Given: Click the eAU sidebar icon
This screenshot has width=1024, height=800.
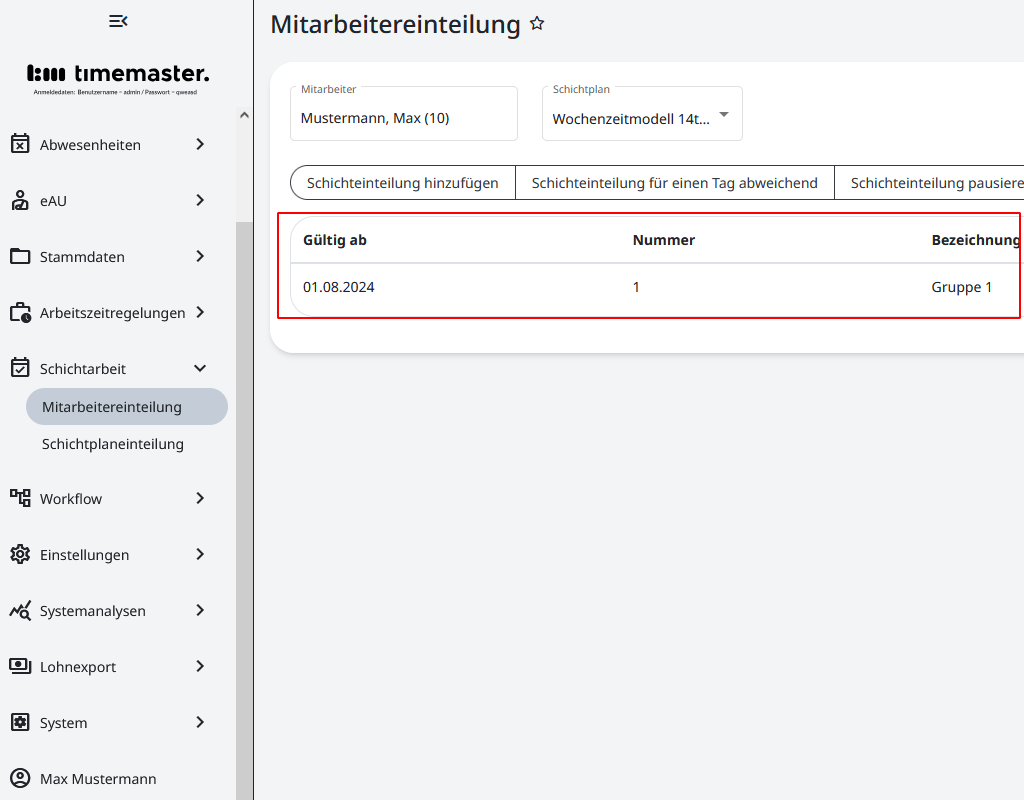Looking at the screenshot, I should point(20,200).
